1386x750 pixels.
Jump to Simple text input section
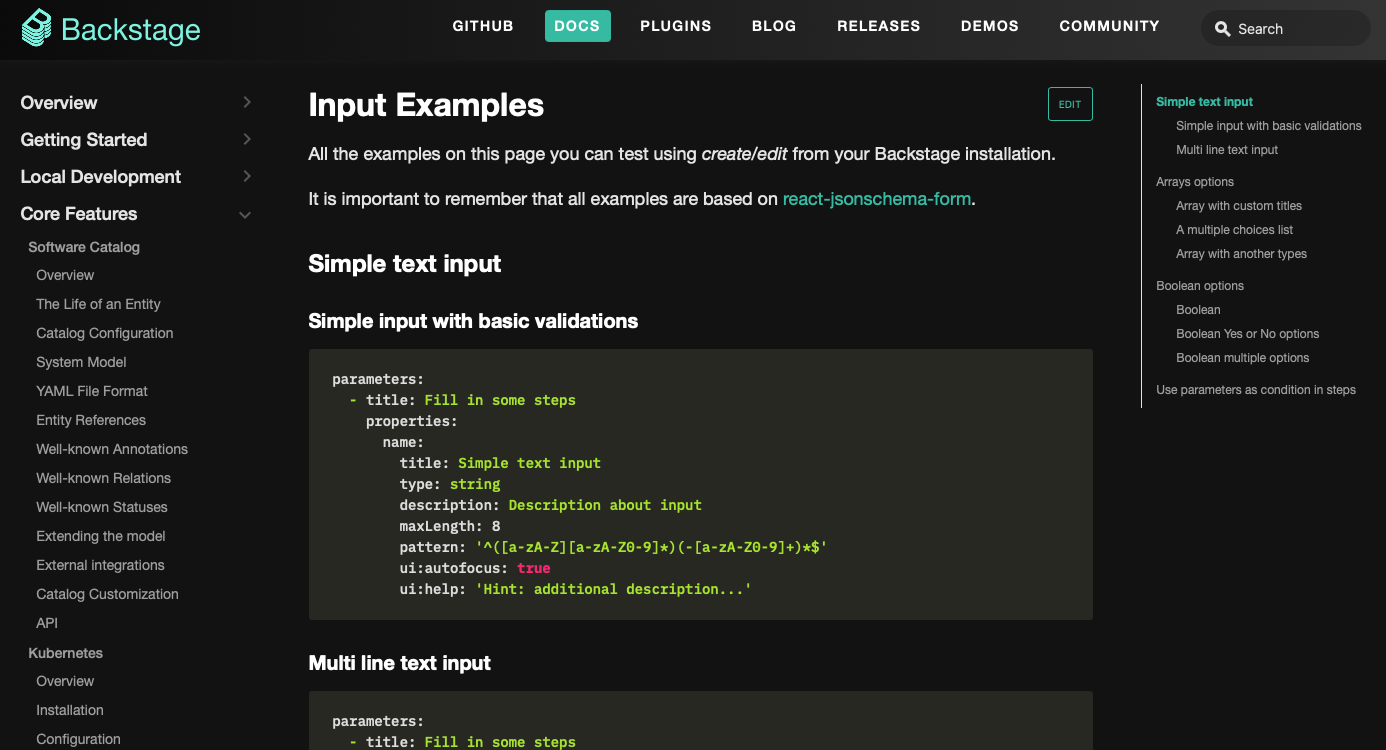click(x=1204, y=102)
